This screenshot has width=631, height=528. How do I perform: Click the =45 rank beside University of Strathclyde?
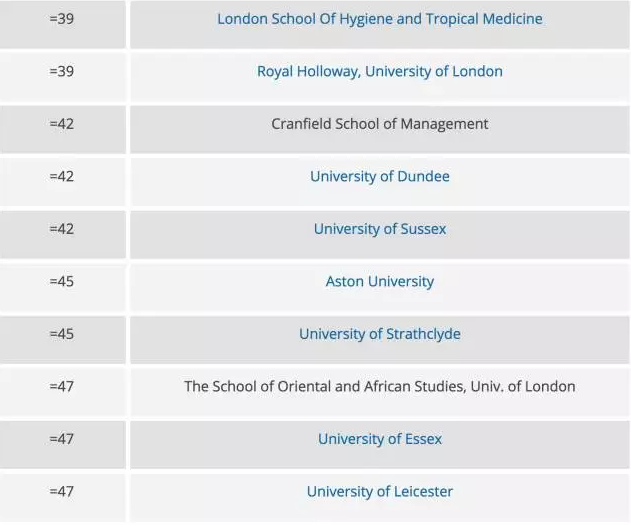(62, 334)
